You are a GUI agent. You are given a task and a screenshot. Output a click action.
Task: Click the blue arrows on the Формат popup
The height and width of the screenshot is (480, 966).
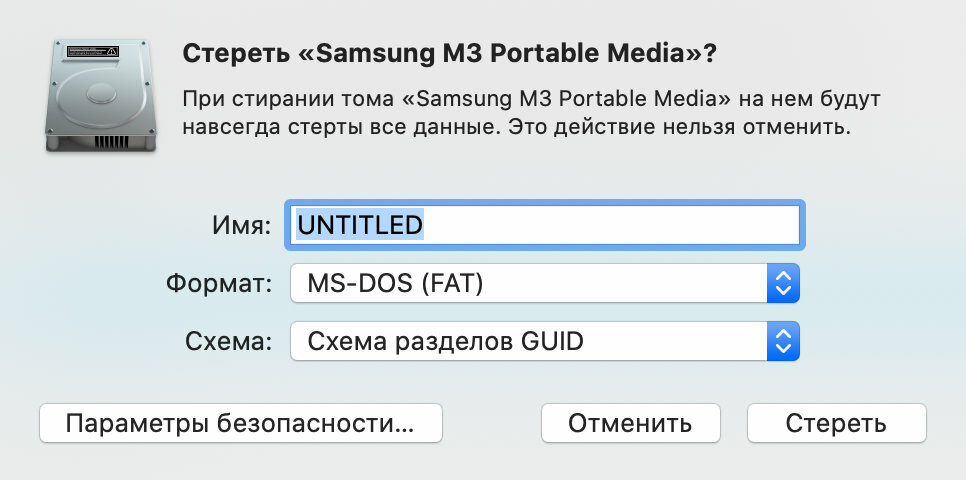point(783,283)
